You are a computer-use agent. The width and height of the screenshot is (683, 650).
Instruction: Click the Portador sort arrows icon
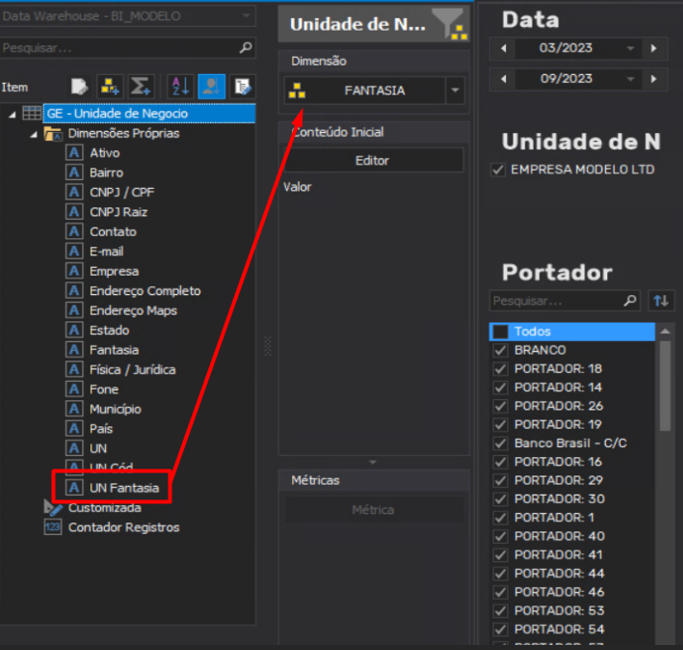(661, 301)
